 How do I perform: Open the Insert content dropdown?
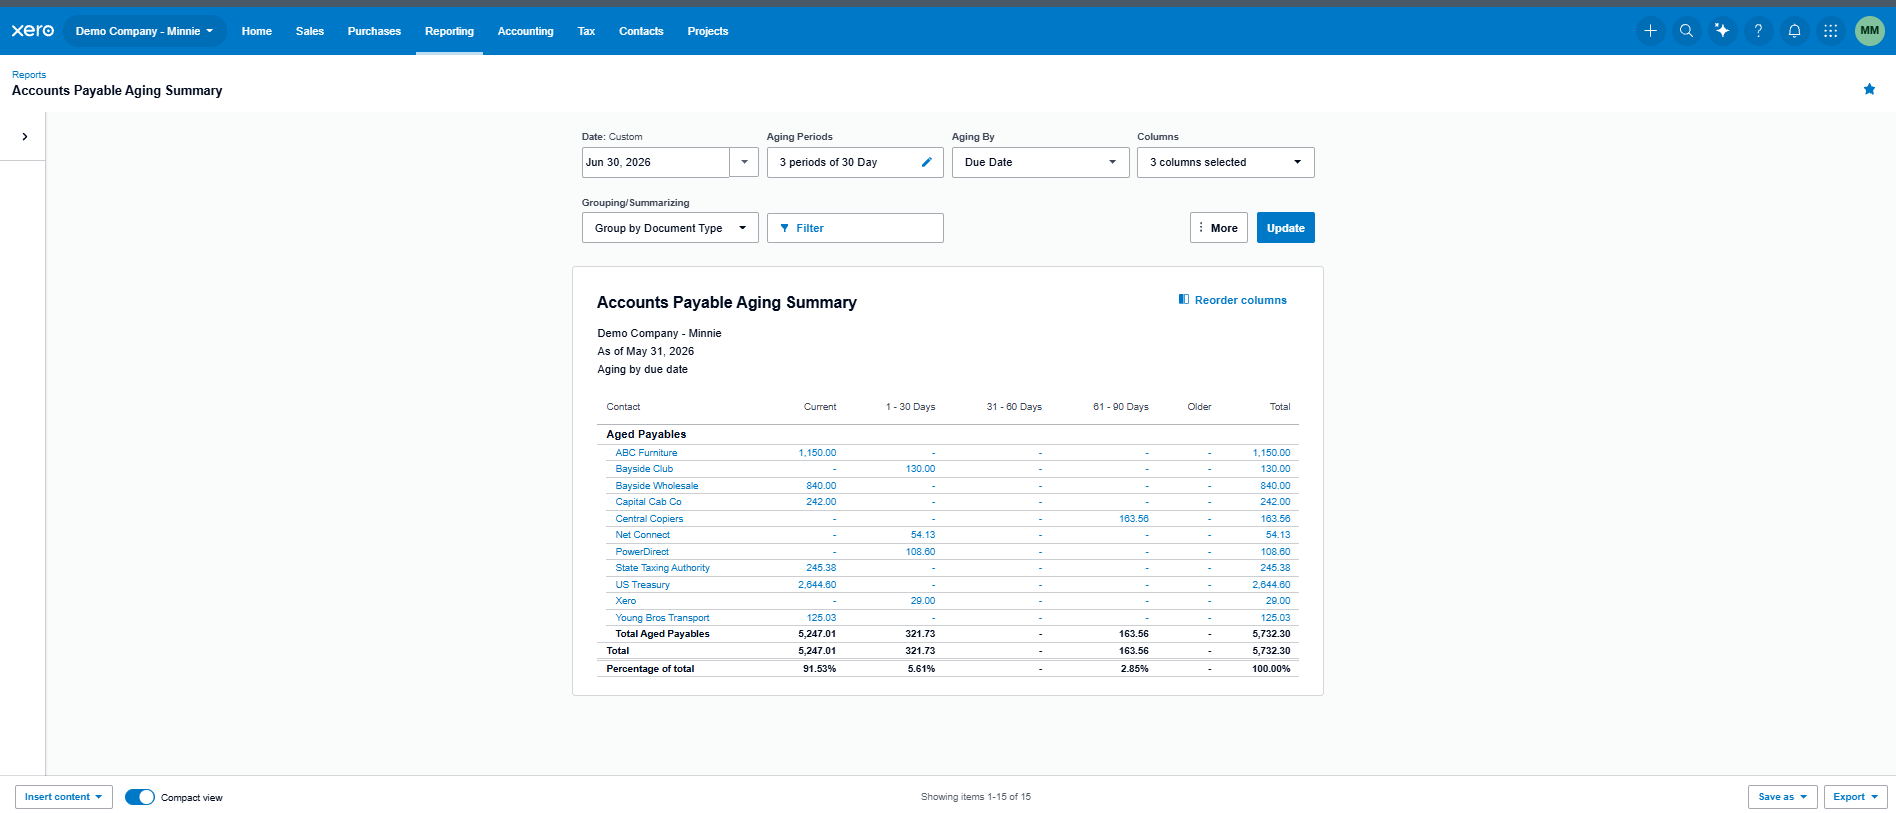[x=64, y=797]
